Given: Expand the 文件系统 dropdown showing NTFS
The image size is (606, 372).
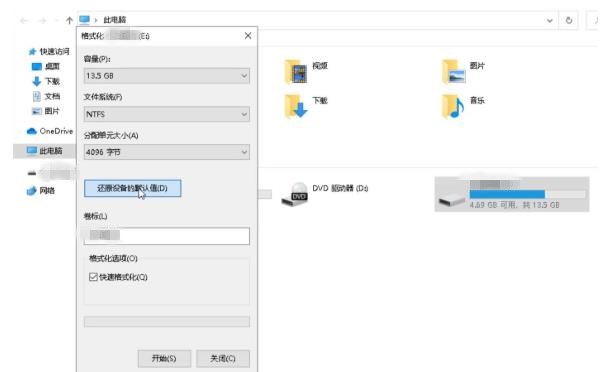Looking at the screenshot, I should point(167,114).
